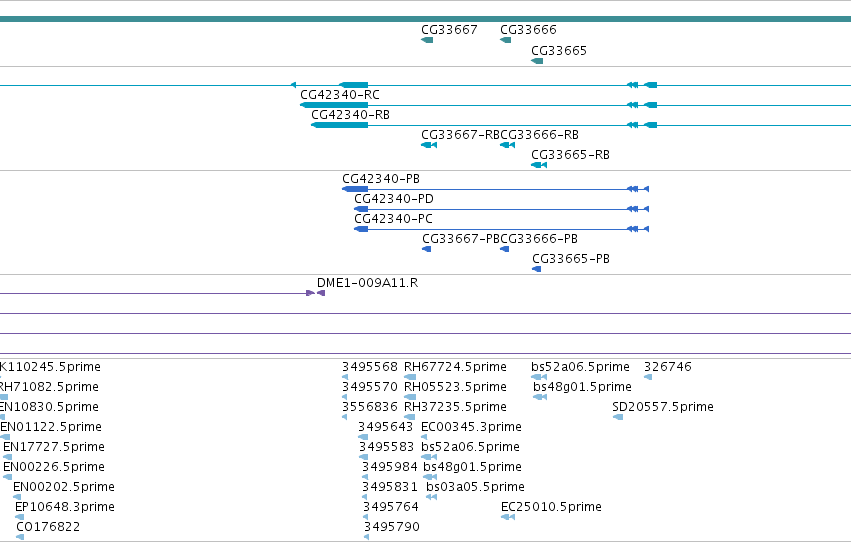Select the RH37235.5prime EST label
Screen dimensions: 851x542
455,407
